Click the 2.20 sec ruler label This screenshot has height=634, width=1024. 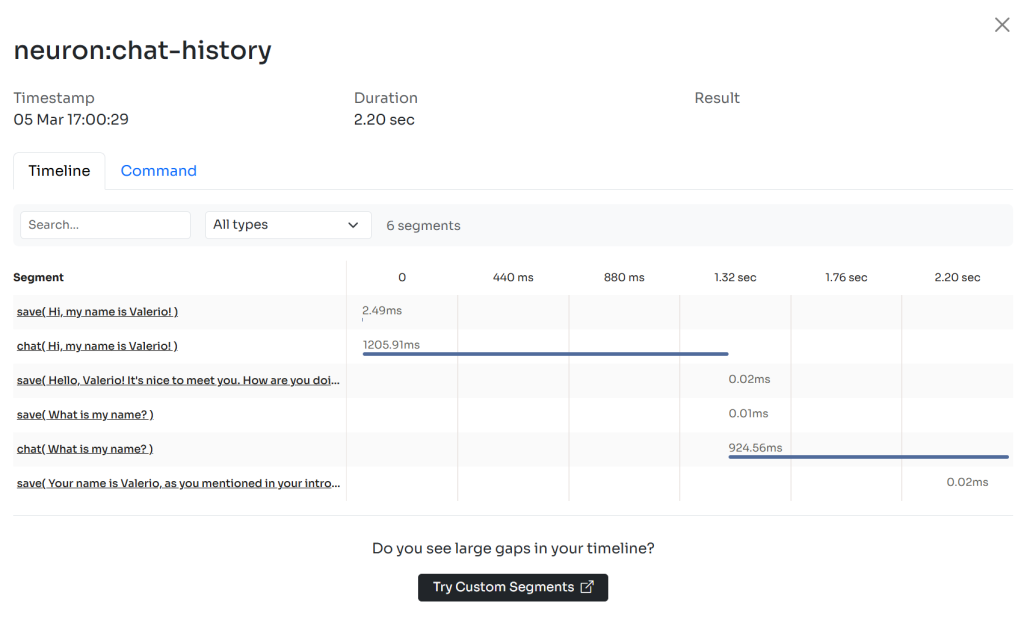(x=957, y=277)
